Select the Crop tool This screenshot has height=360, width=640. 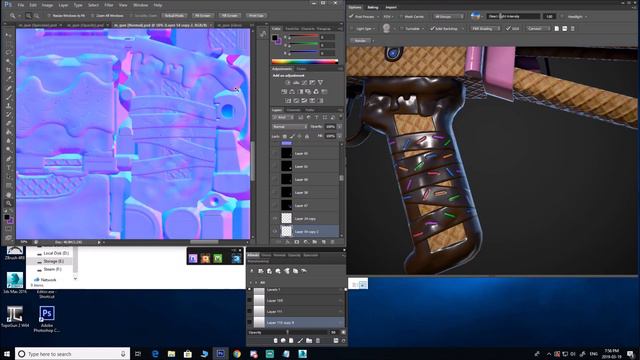(x=9, y=71)
